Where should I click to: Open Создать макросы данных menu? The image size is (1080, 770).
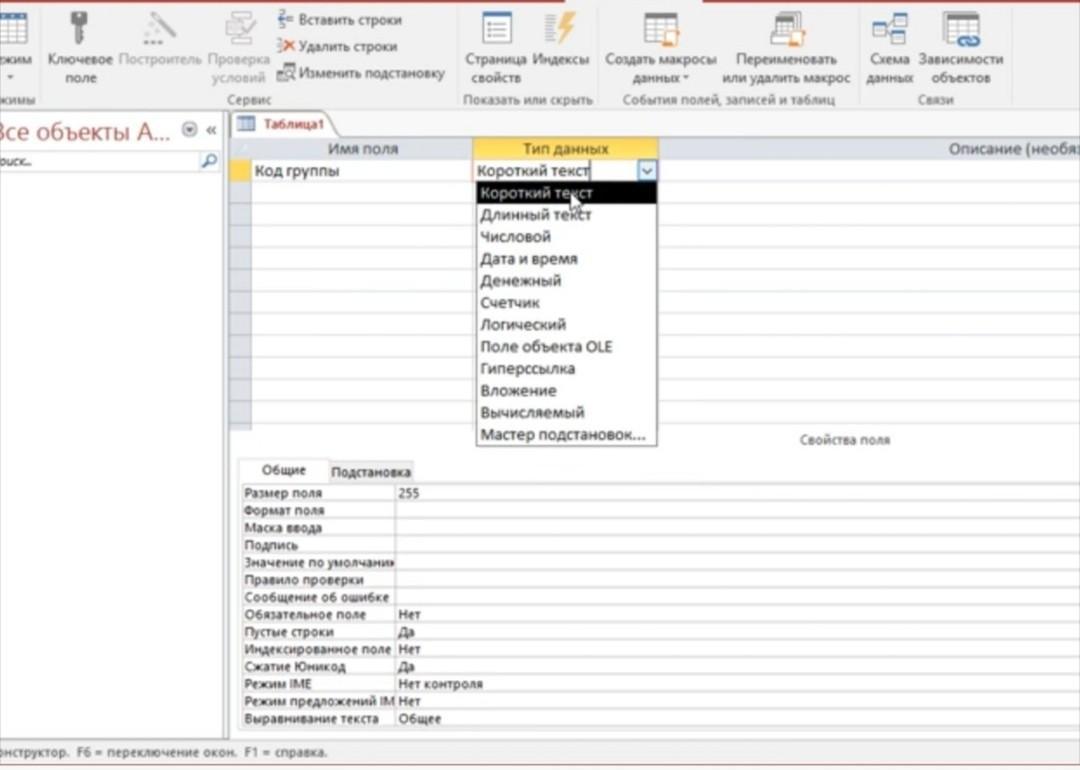661,48
